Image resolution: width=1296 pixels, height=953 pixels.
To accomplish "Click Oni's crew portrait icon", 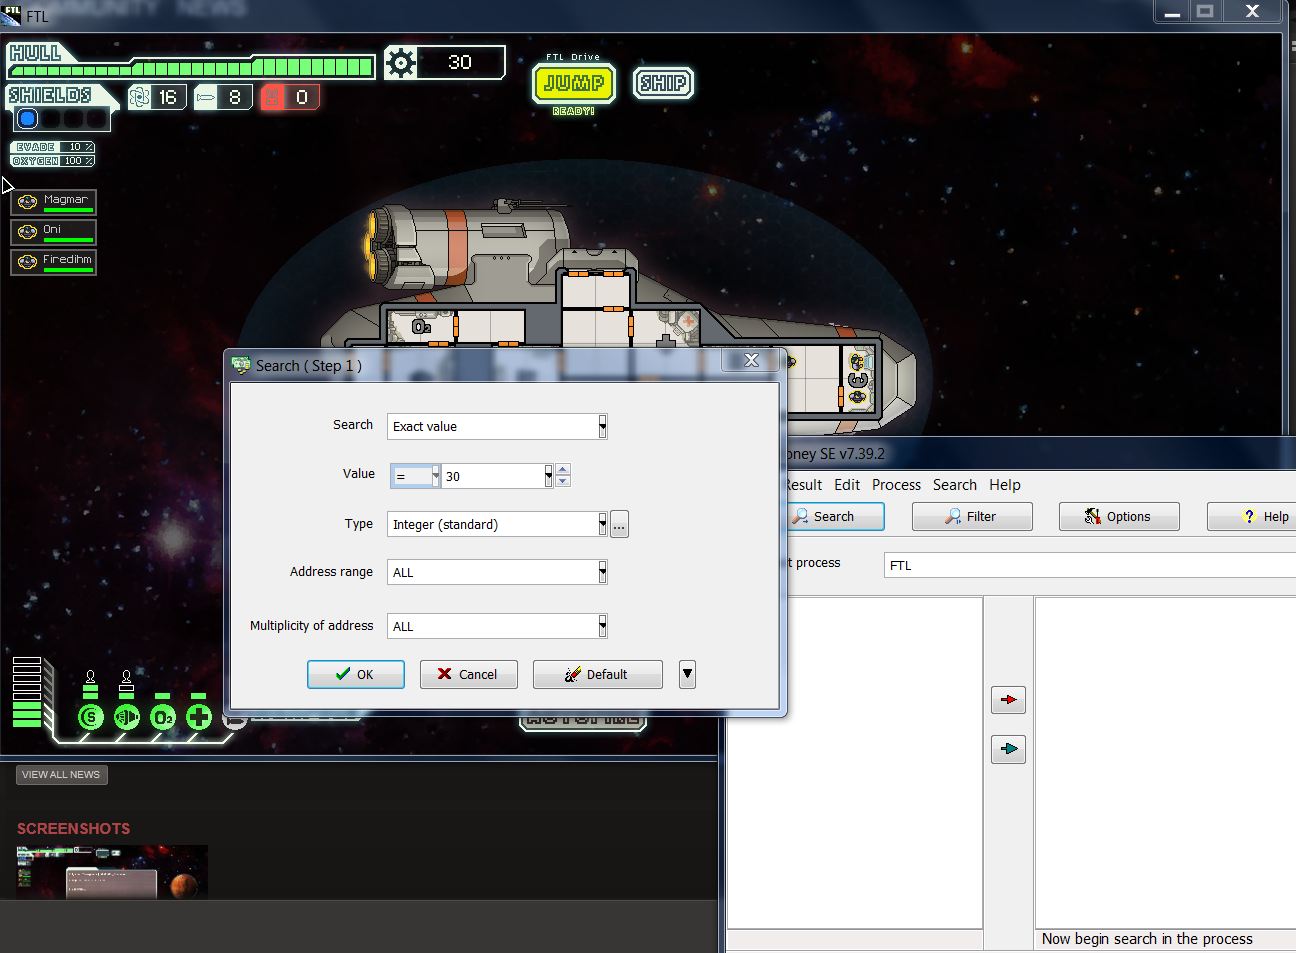I will (x=28, y=232).
